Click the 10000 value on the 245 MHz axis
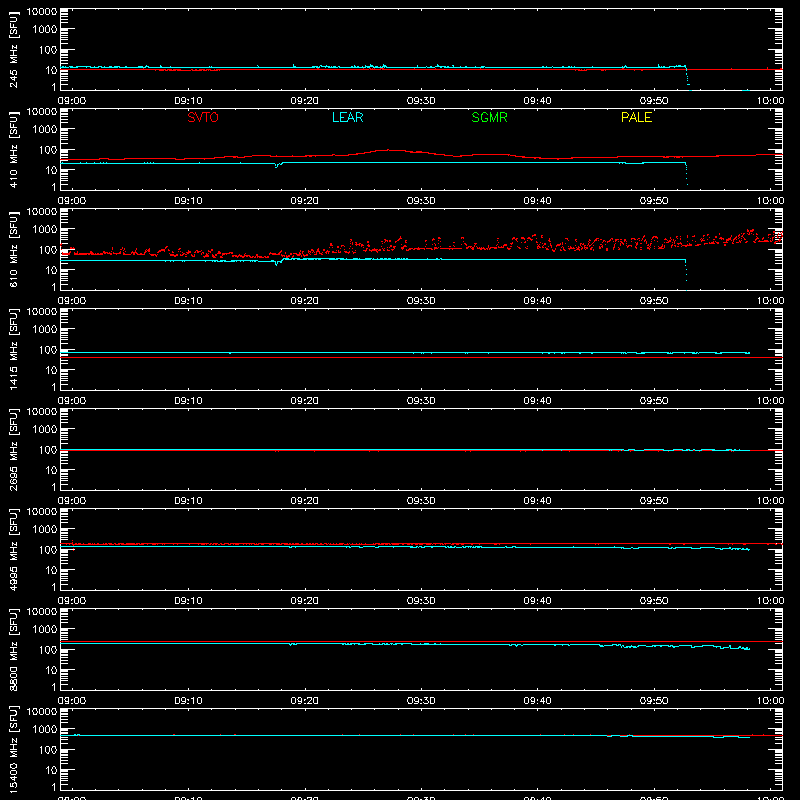This screenshot has height=800, width=800. point(42,12)
